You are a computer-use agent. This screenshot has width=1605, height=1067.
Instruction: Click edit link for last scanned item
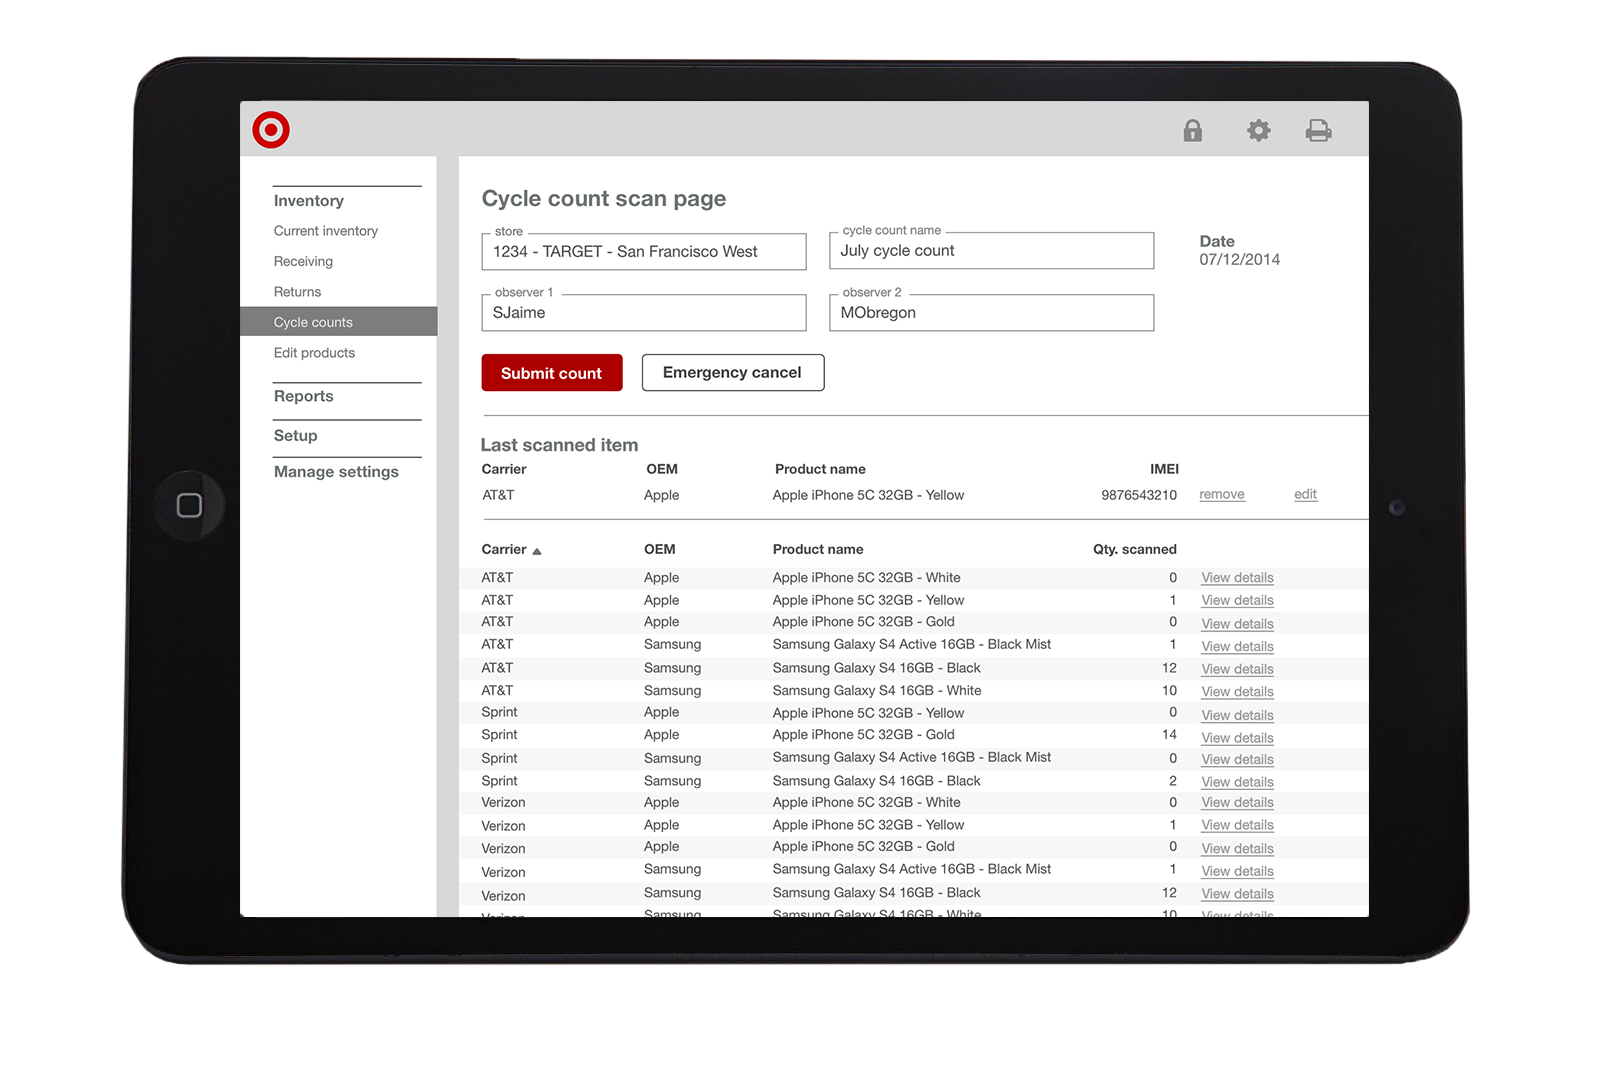[x=1305, y=495]
